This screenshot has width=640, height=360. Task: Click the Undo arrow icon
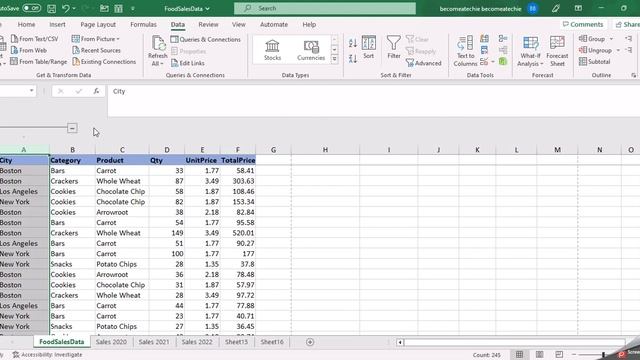(65, 8)
